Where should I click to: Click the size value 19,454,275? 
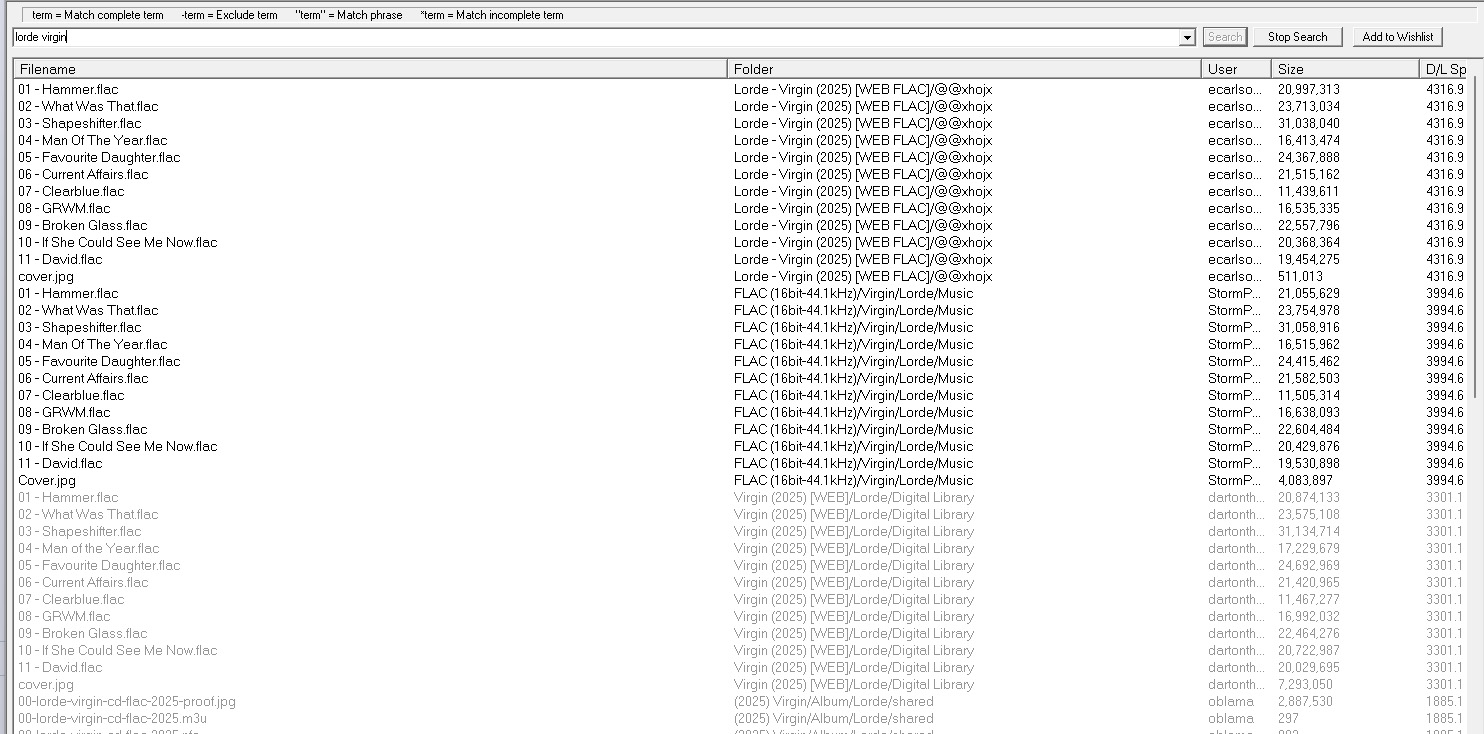coord(1309,259)
